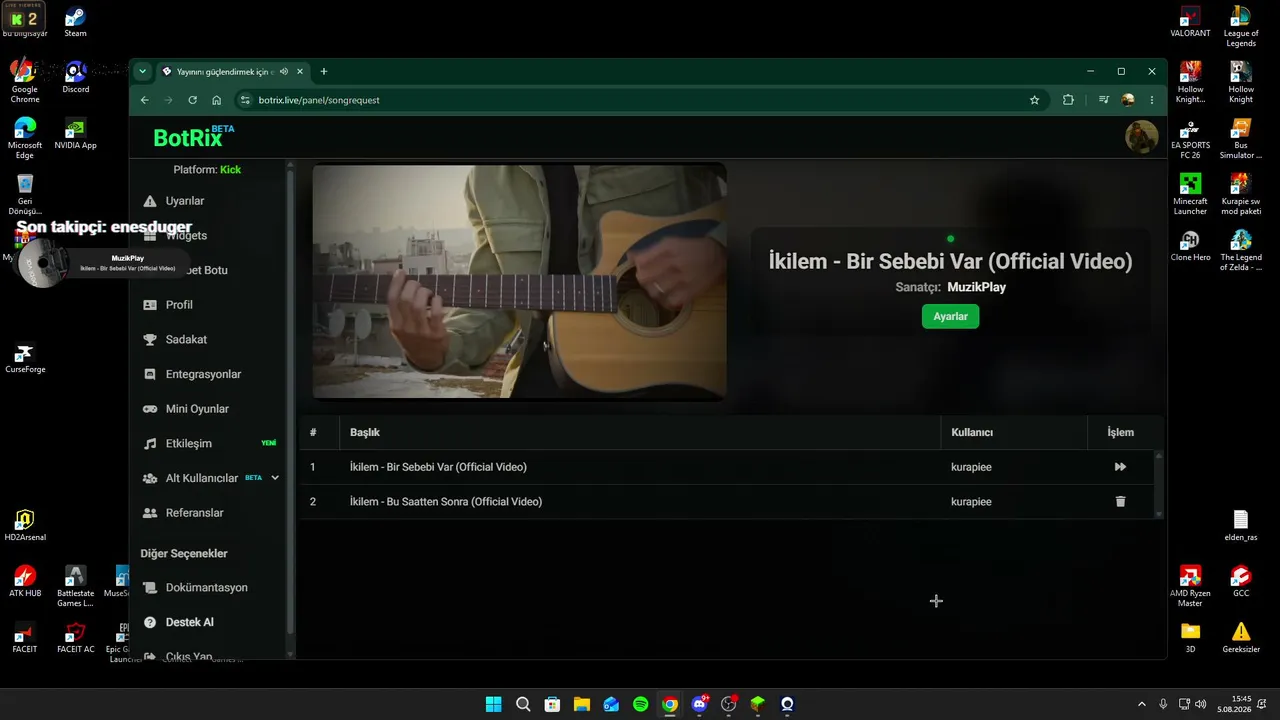Click the Referanslar people icon

click(150, 513)
